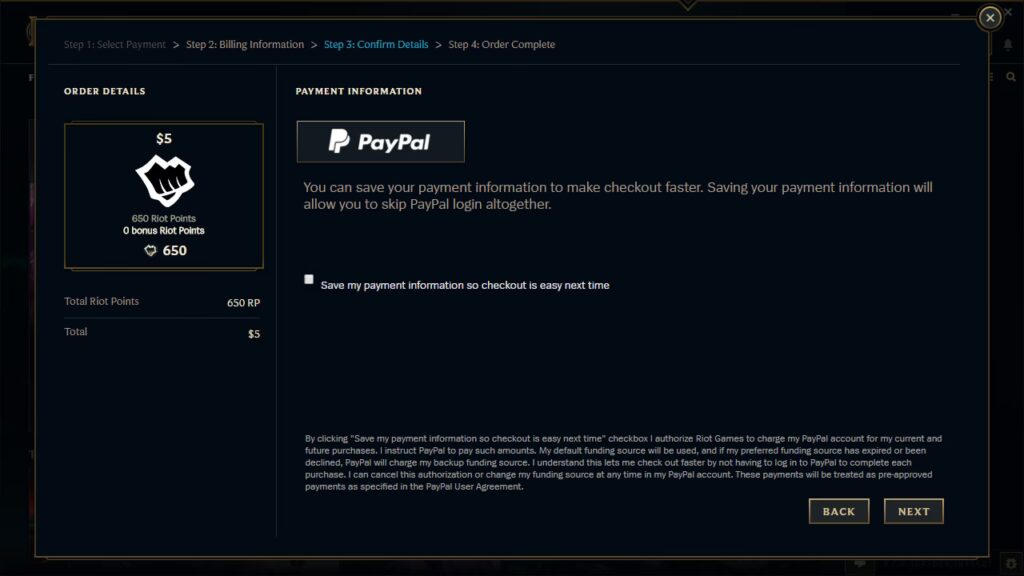
Task: Click the search magnifier icon
Action: 1011,77
